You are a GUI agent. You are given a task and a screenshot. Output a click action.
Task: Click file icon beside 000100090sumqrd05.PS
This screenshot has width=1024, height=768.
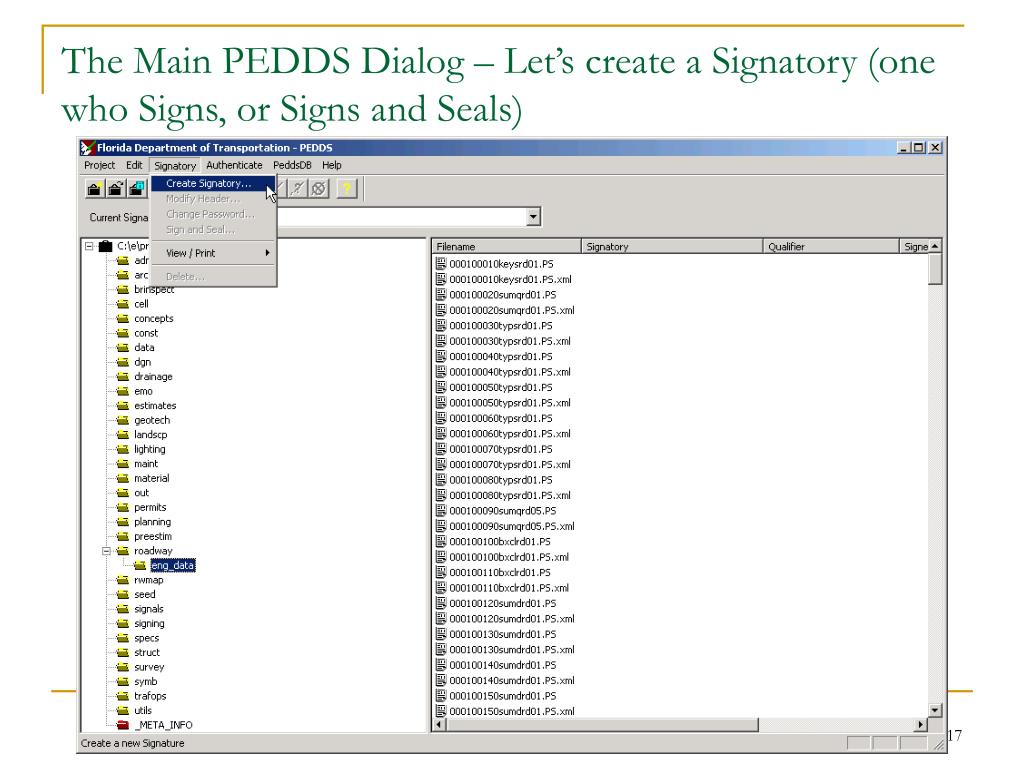click(x=441, y=510)
